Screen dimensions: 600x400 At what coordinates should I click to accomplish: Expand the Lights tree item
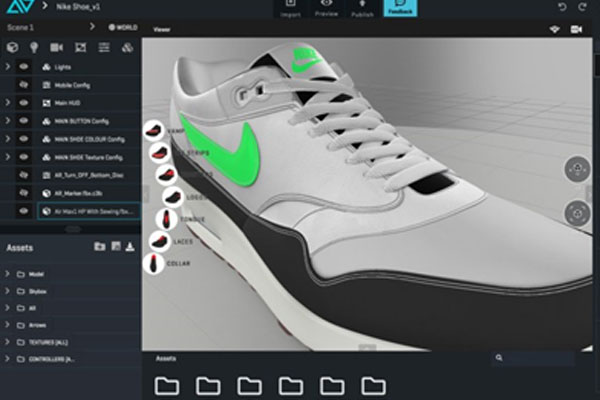coord(8,66)
